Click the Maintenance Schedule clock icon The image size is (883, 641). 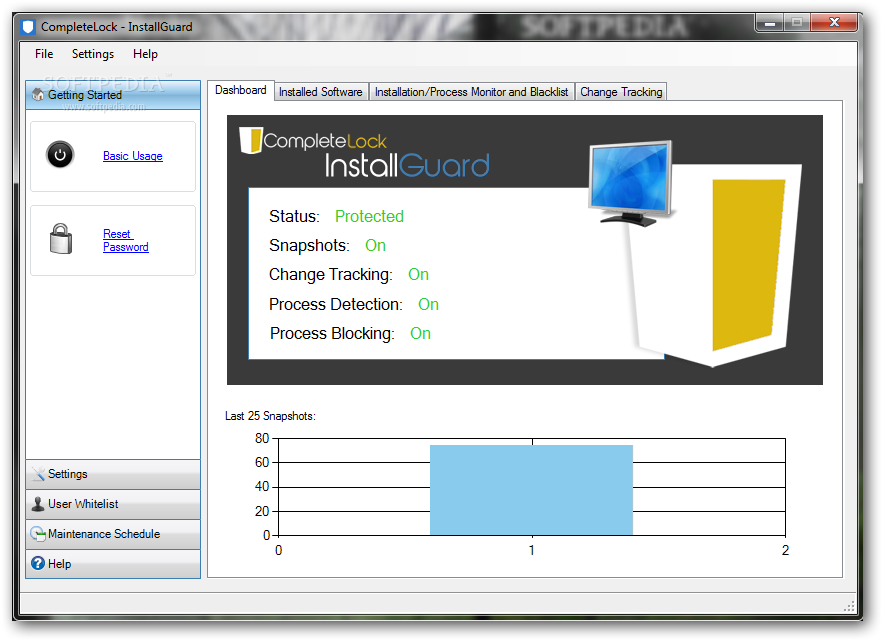(38, 534)
